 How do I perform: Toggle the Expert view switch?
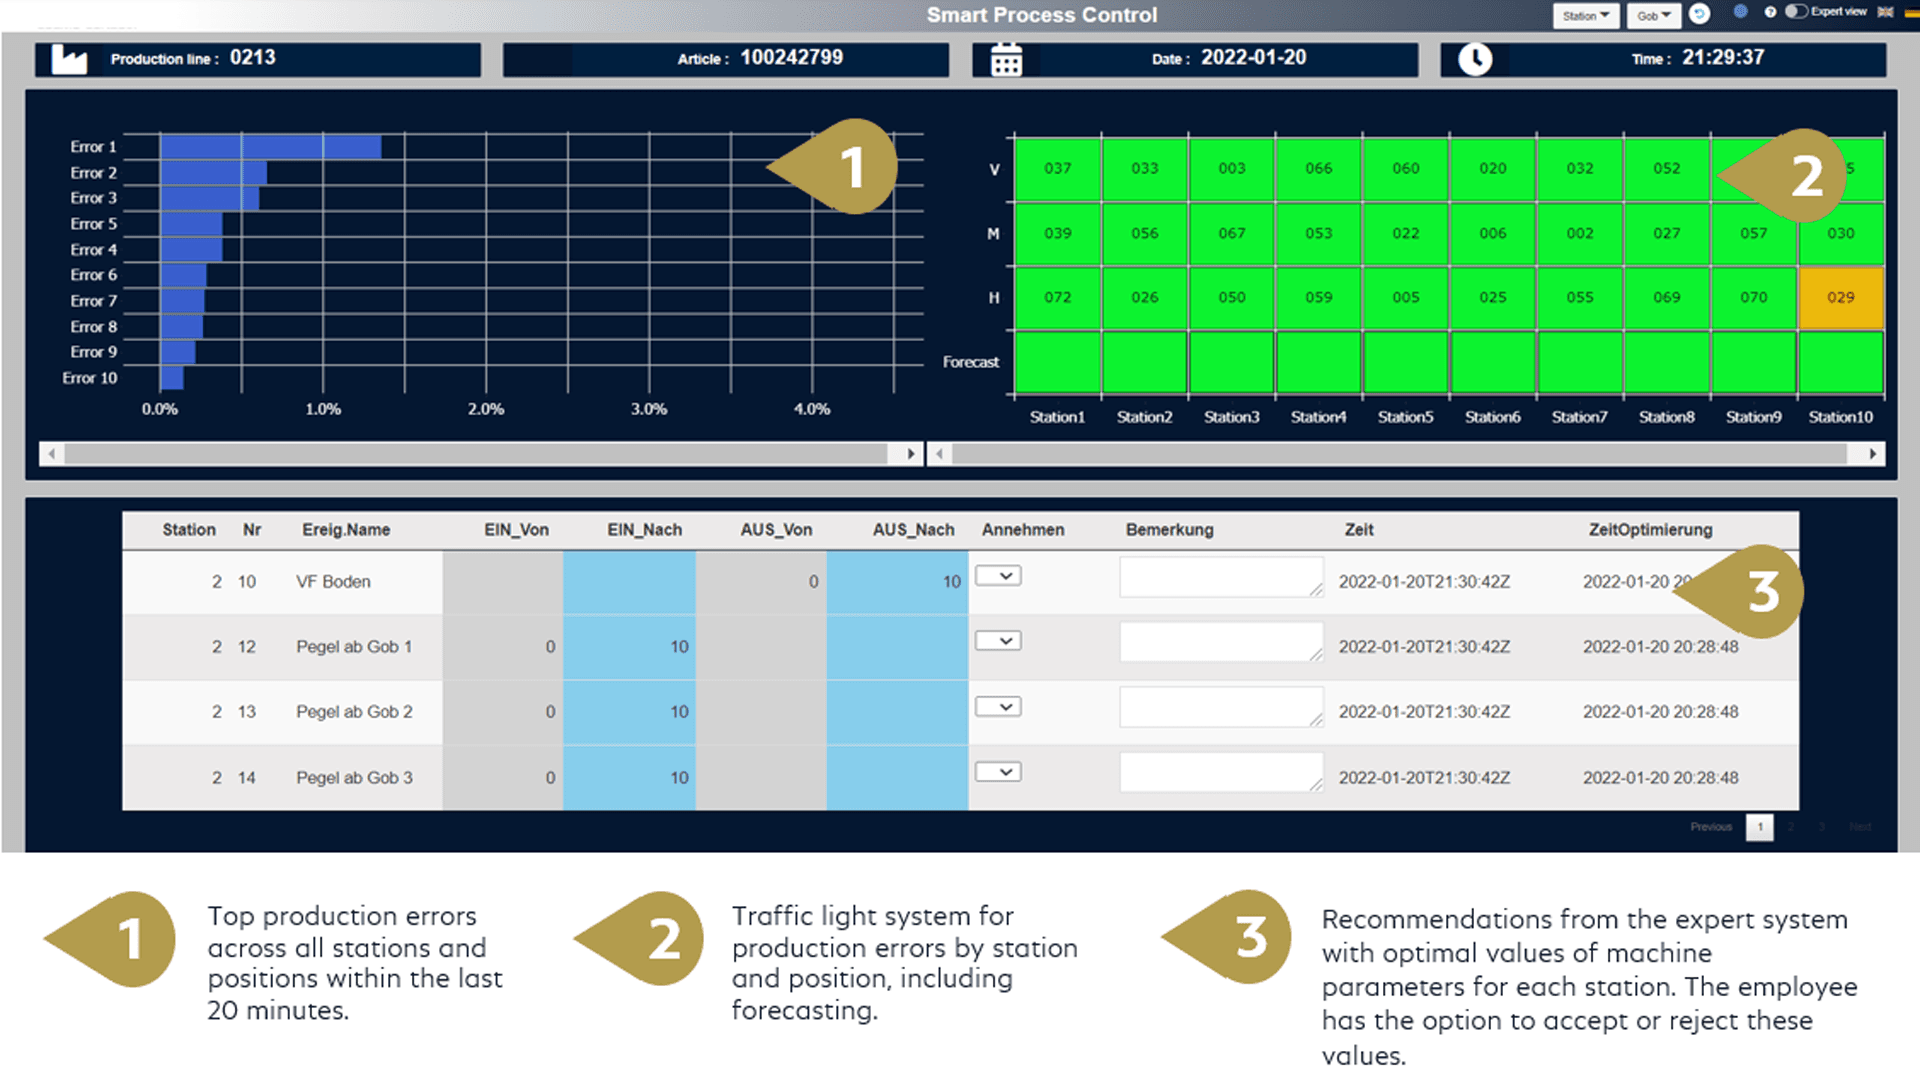1797,12
